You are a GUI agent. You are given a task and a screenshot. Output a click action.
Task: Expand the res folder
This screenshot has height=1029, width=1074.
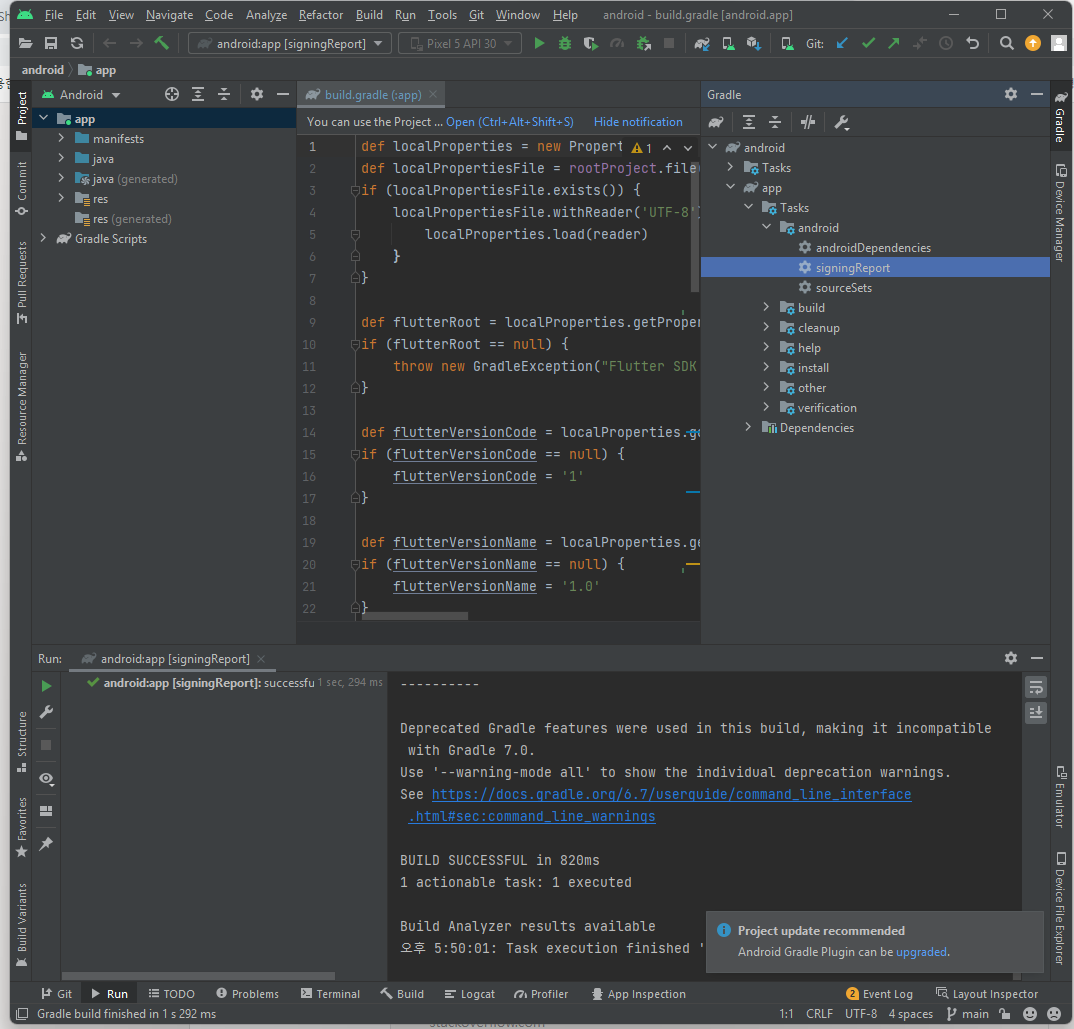click(62, 199)
